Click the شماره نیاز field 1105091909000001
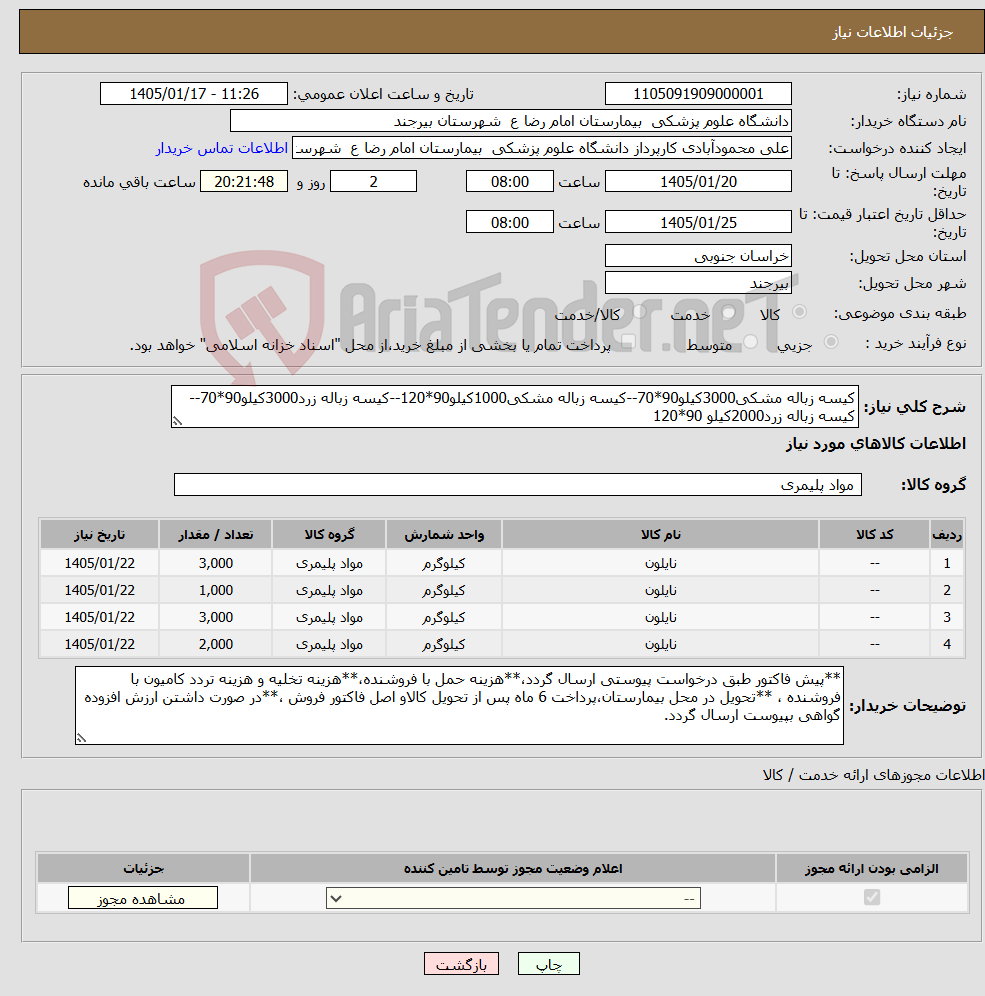The height and width of the screenshot is (996, 985). click(698, 94)
